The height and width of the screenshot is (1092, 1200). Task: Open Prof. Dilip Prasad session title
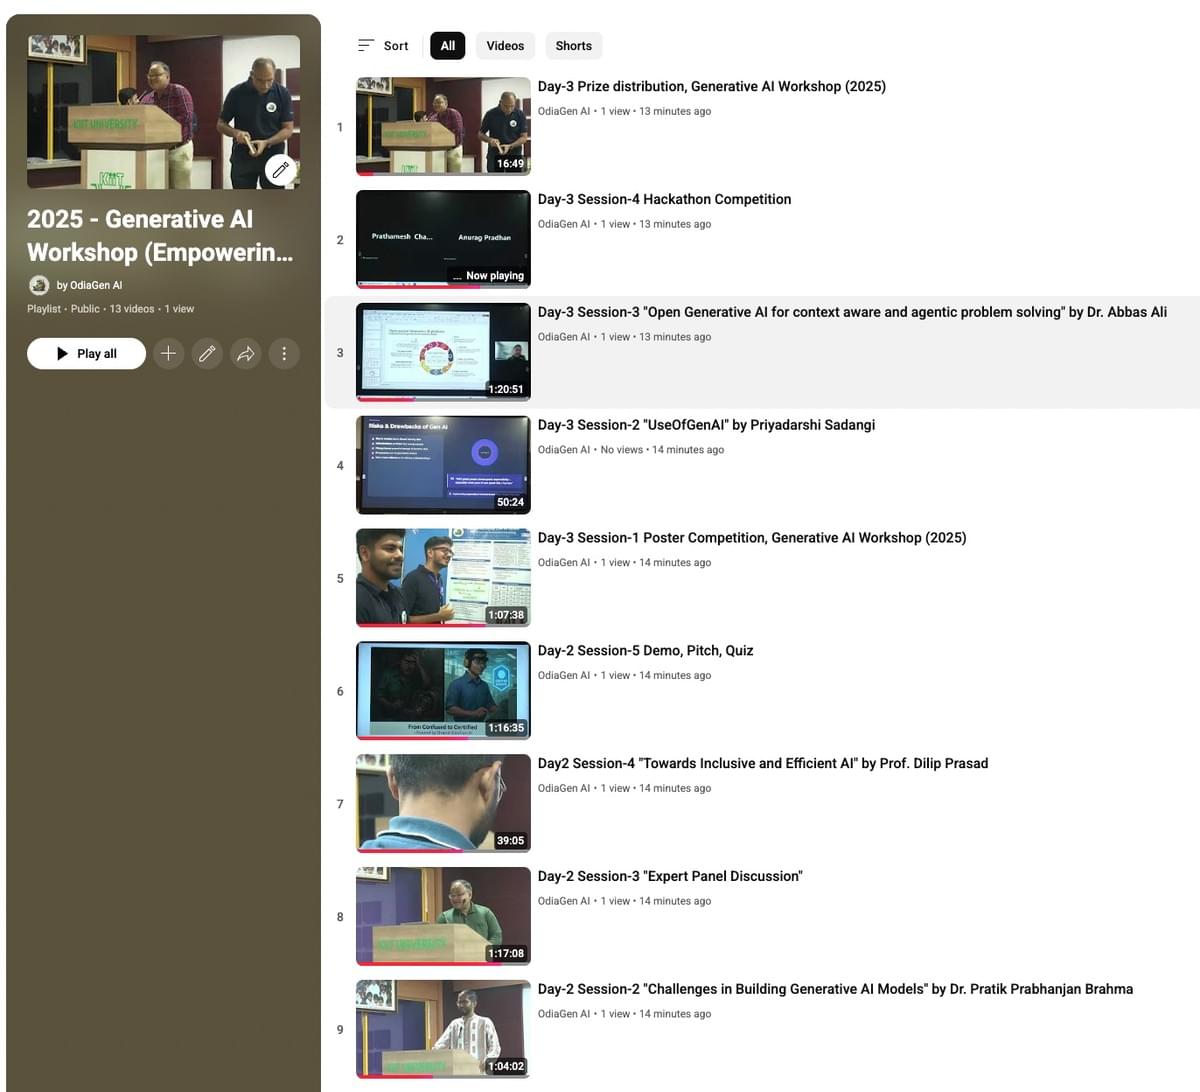tap(763, 764)
